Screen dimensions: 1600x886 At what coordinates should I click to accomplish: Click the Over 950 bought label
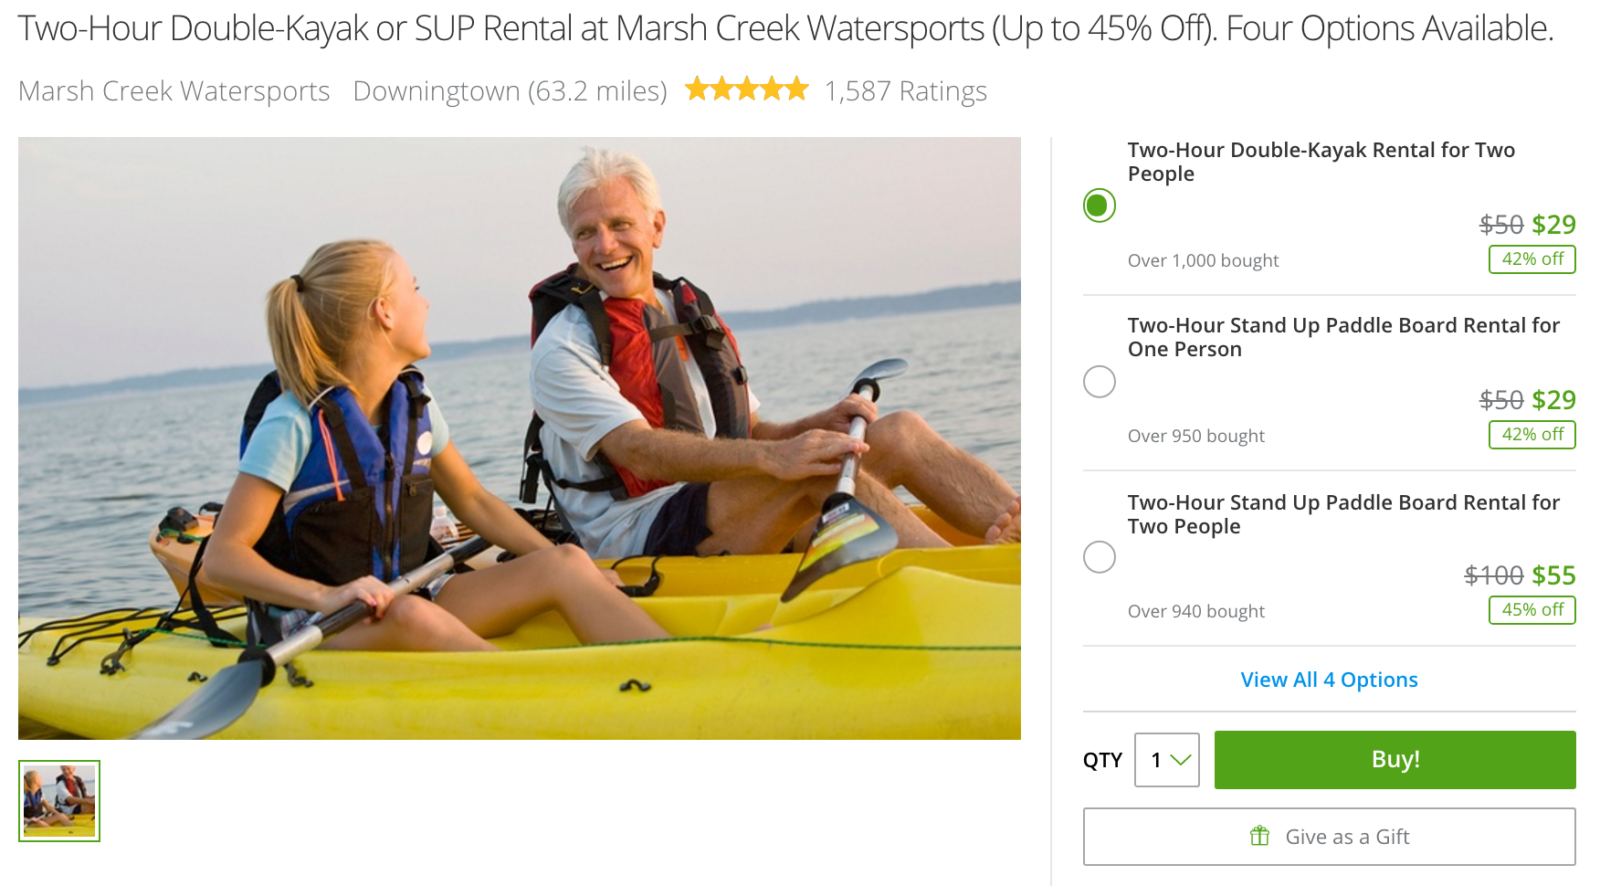coord(1196,436)
